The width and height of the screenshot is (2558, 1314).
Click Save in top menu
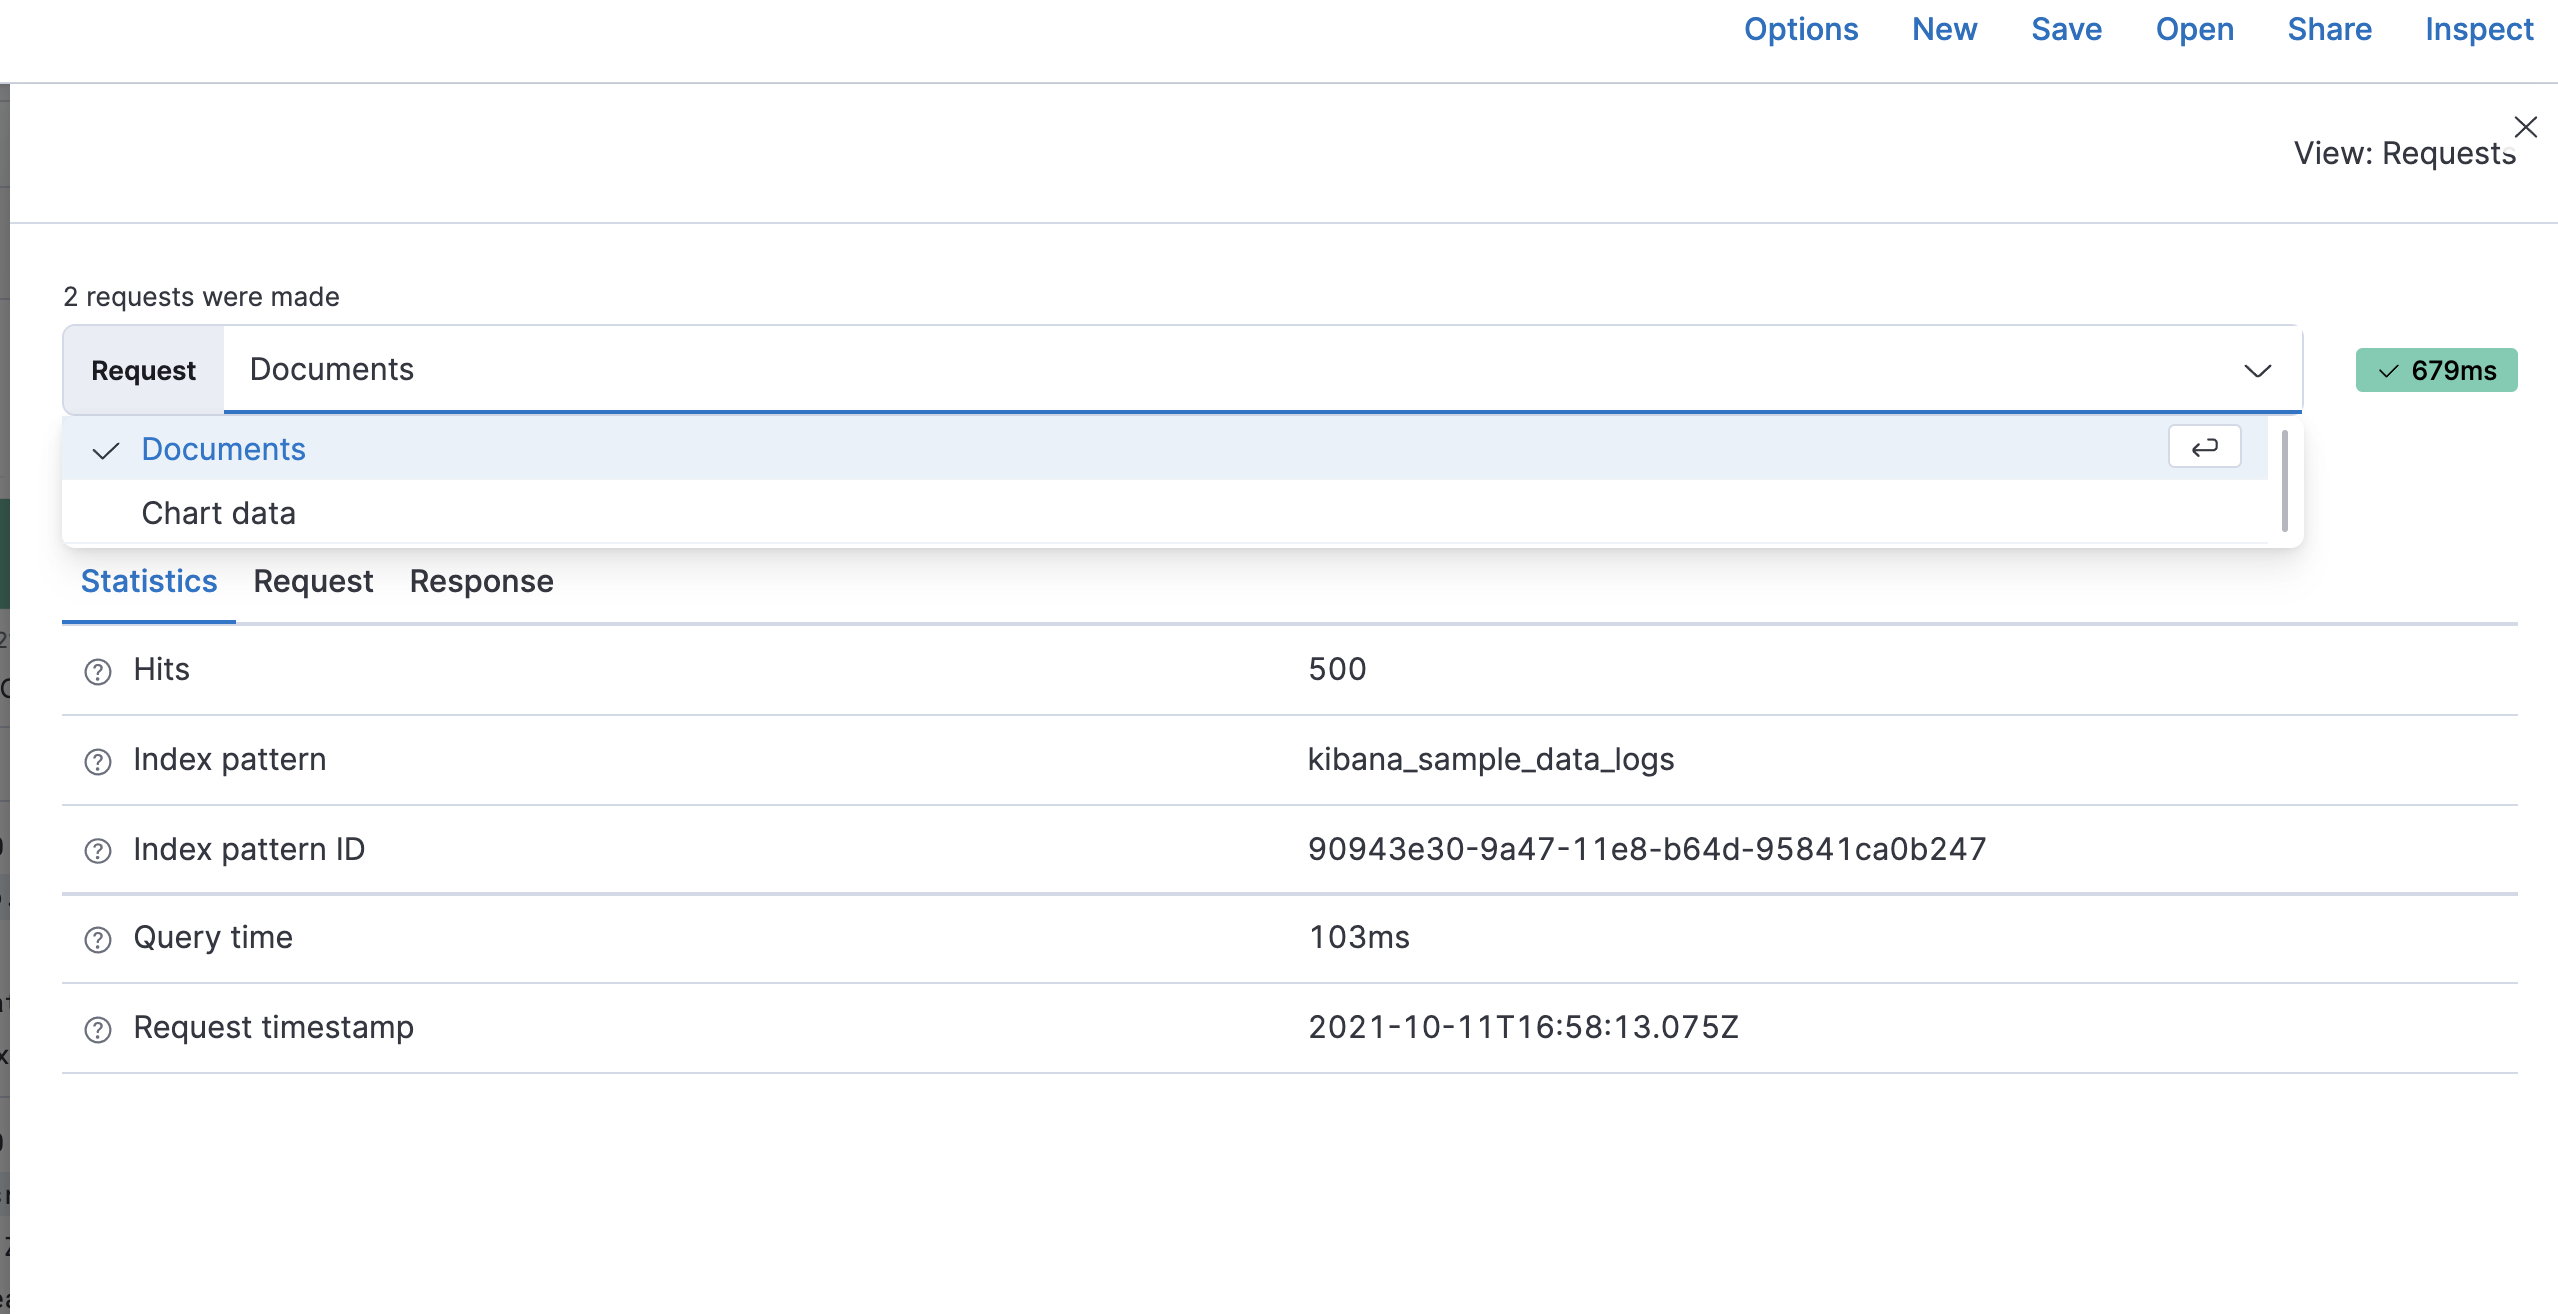point(2066,29)
